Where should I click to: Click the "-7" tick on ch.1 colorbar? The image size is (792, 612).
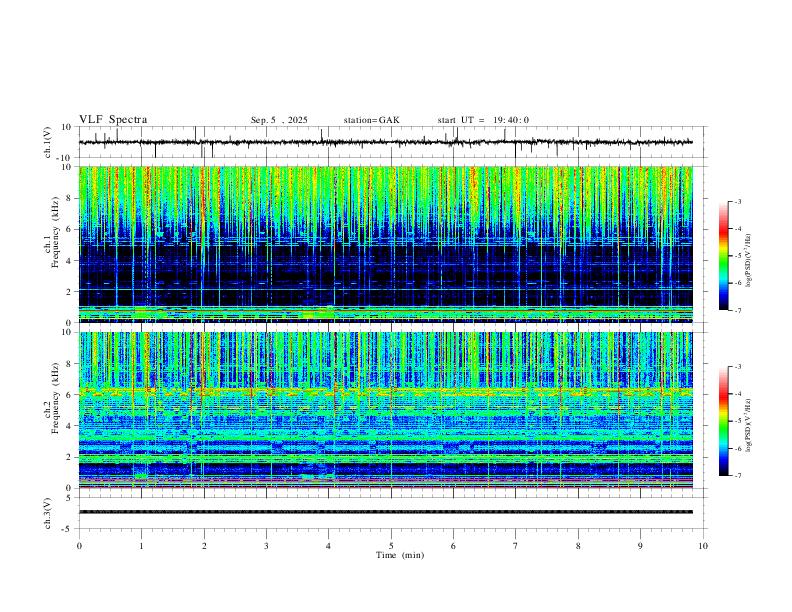pyautogui.click(x=737, y=310)
